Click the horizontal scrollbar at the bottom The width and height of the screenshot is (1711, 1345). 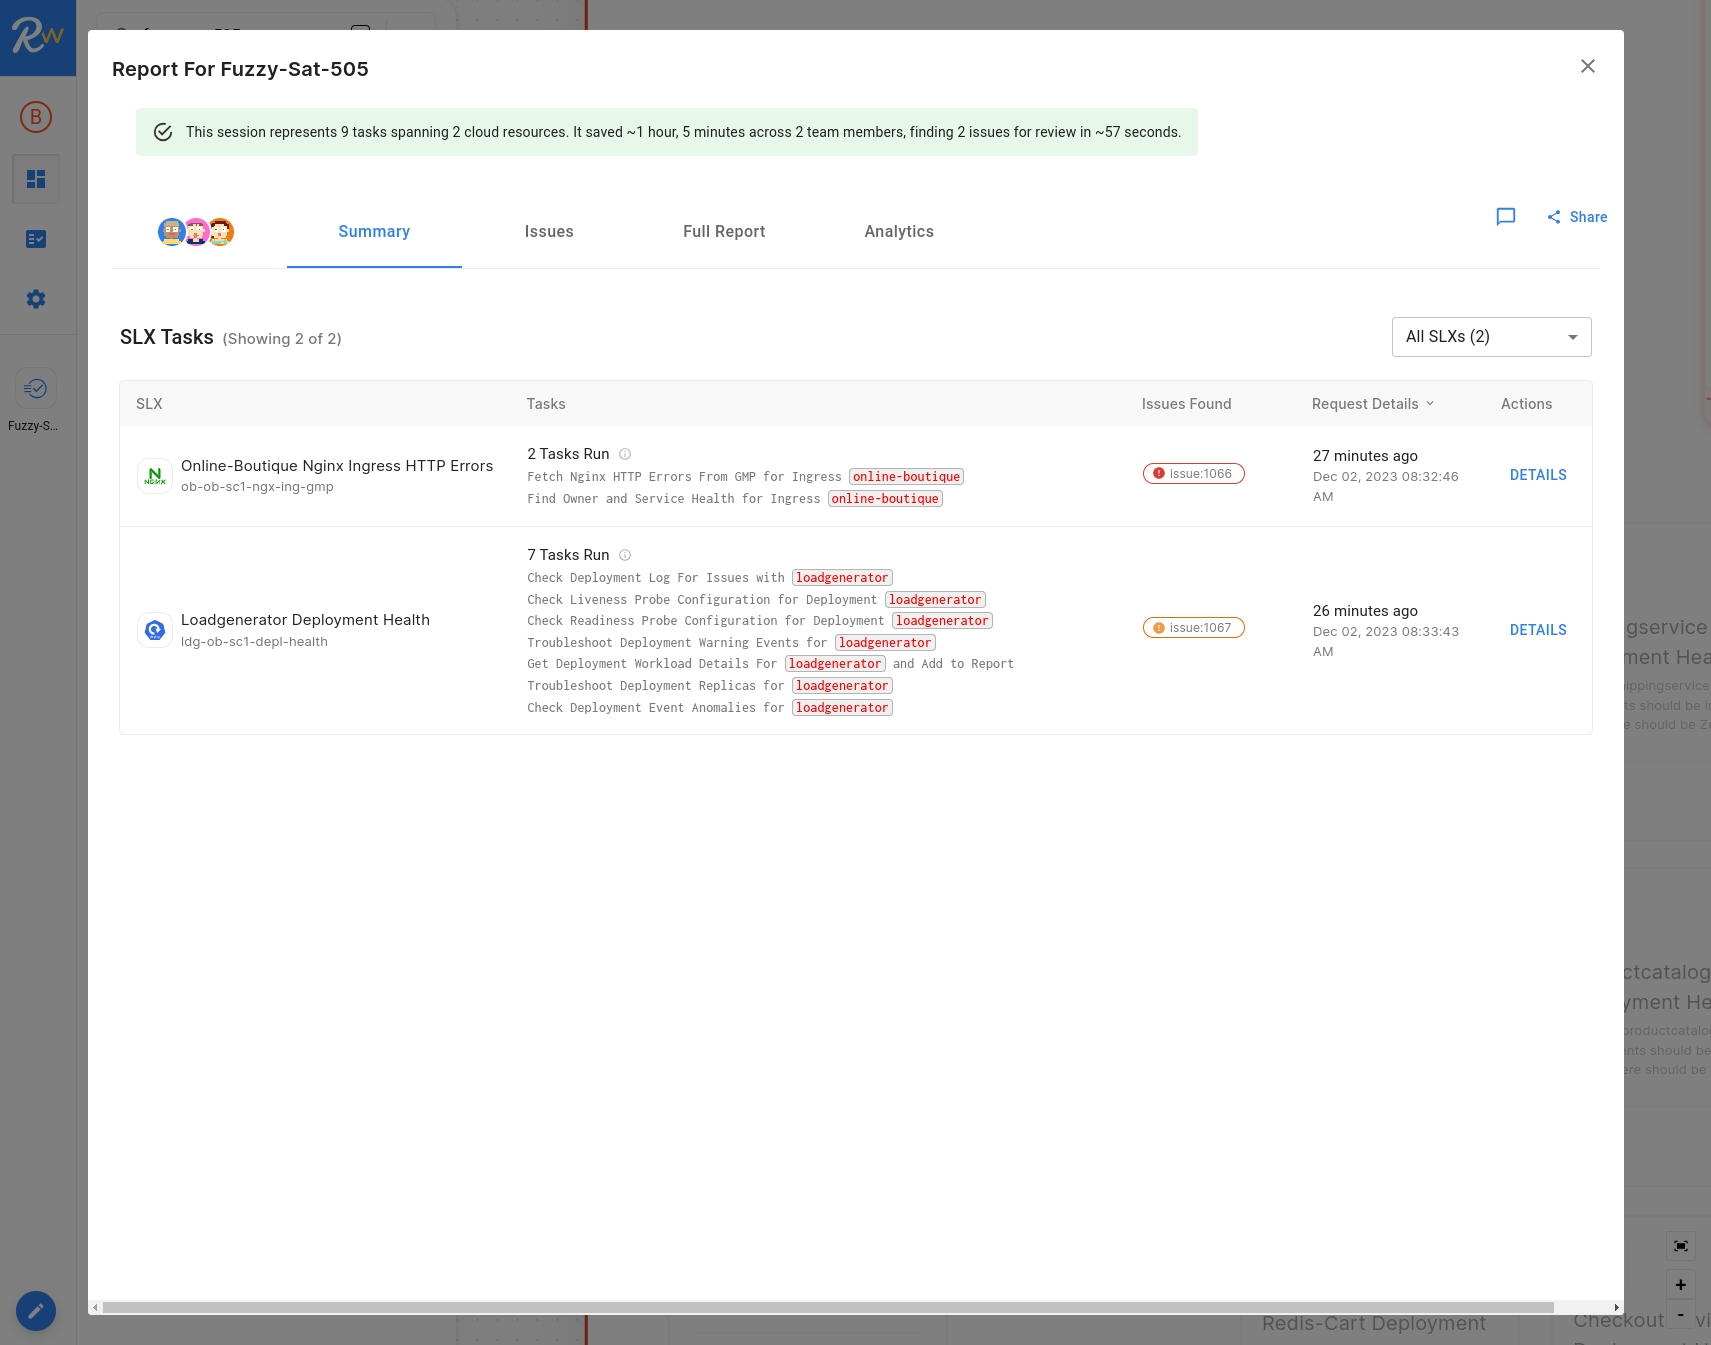tap(828, 1308)
